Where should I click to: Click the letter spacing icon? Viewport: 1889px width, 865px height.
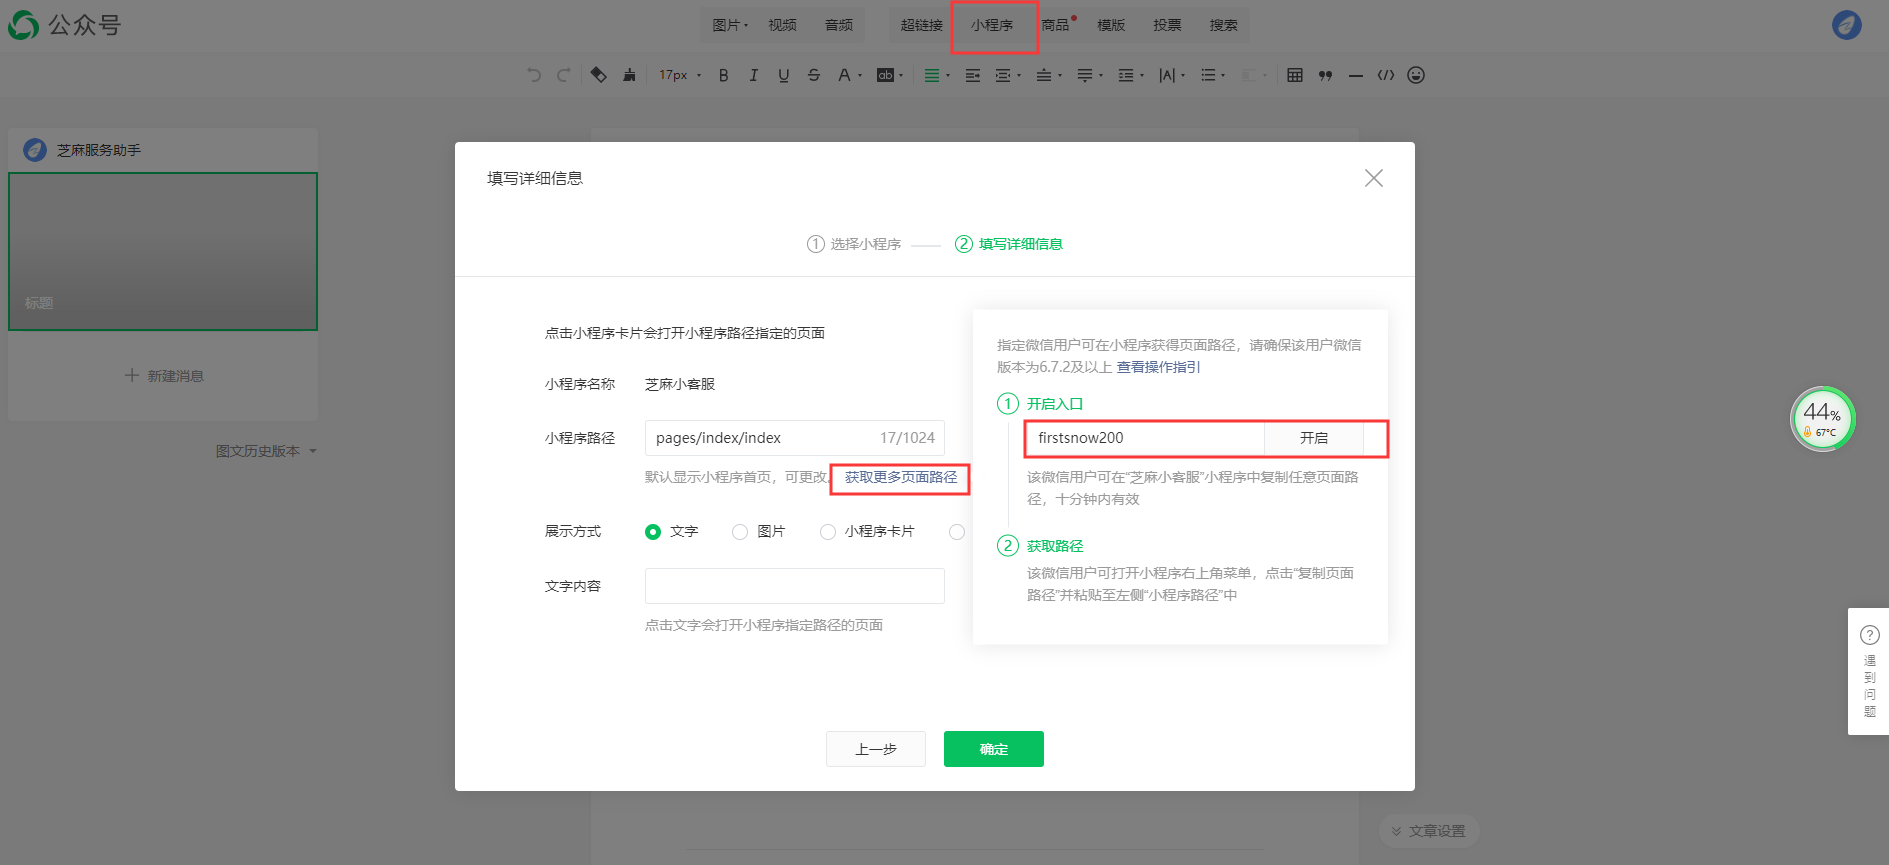pos(1167,75)
